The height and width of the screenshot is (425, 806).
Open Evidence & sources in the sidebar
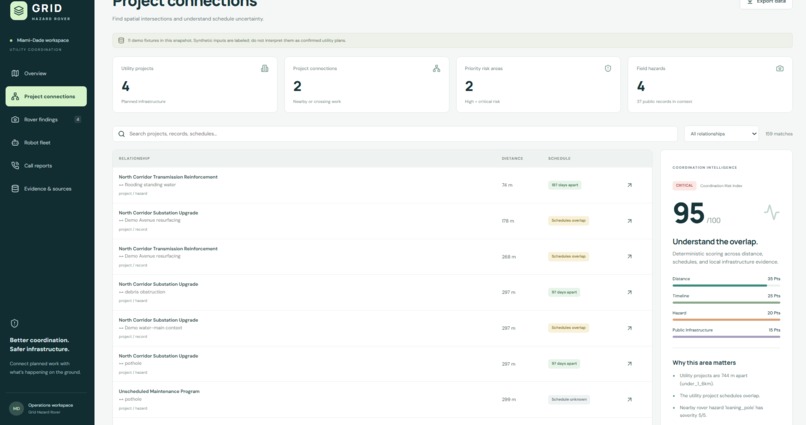pyautogui.click(x=46, y=189)
